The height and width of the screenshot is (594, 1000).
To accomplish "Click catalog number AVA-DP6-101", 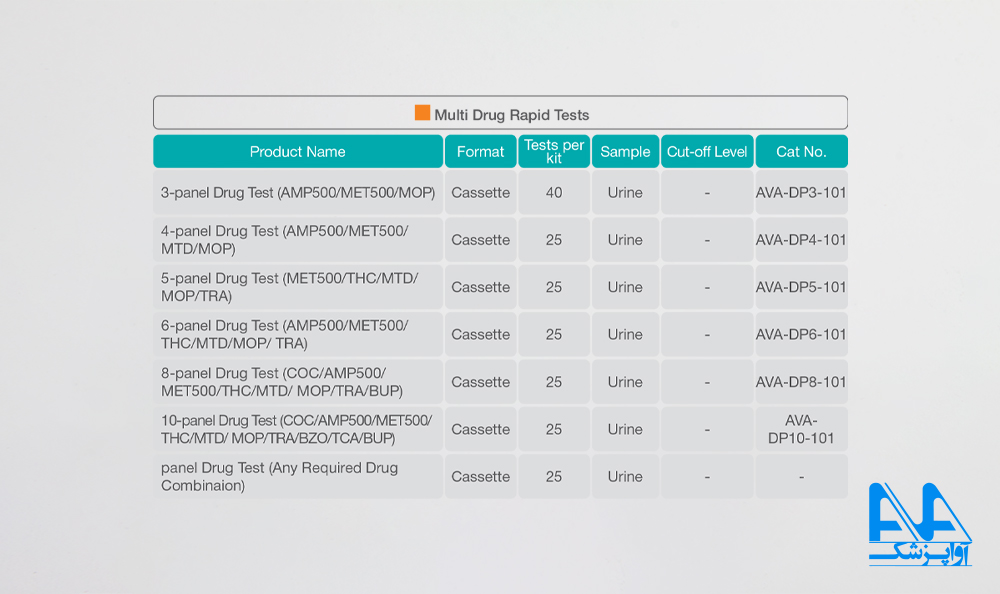I will [801, 334].
